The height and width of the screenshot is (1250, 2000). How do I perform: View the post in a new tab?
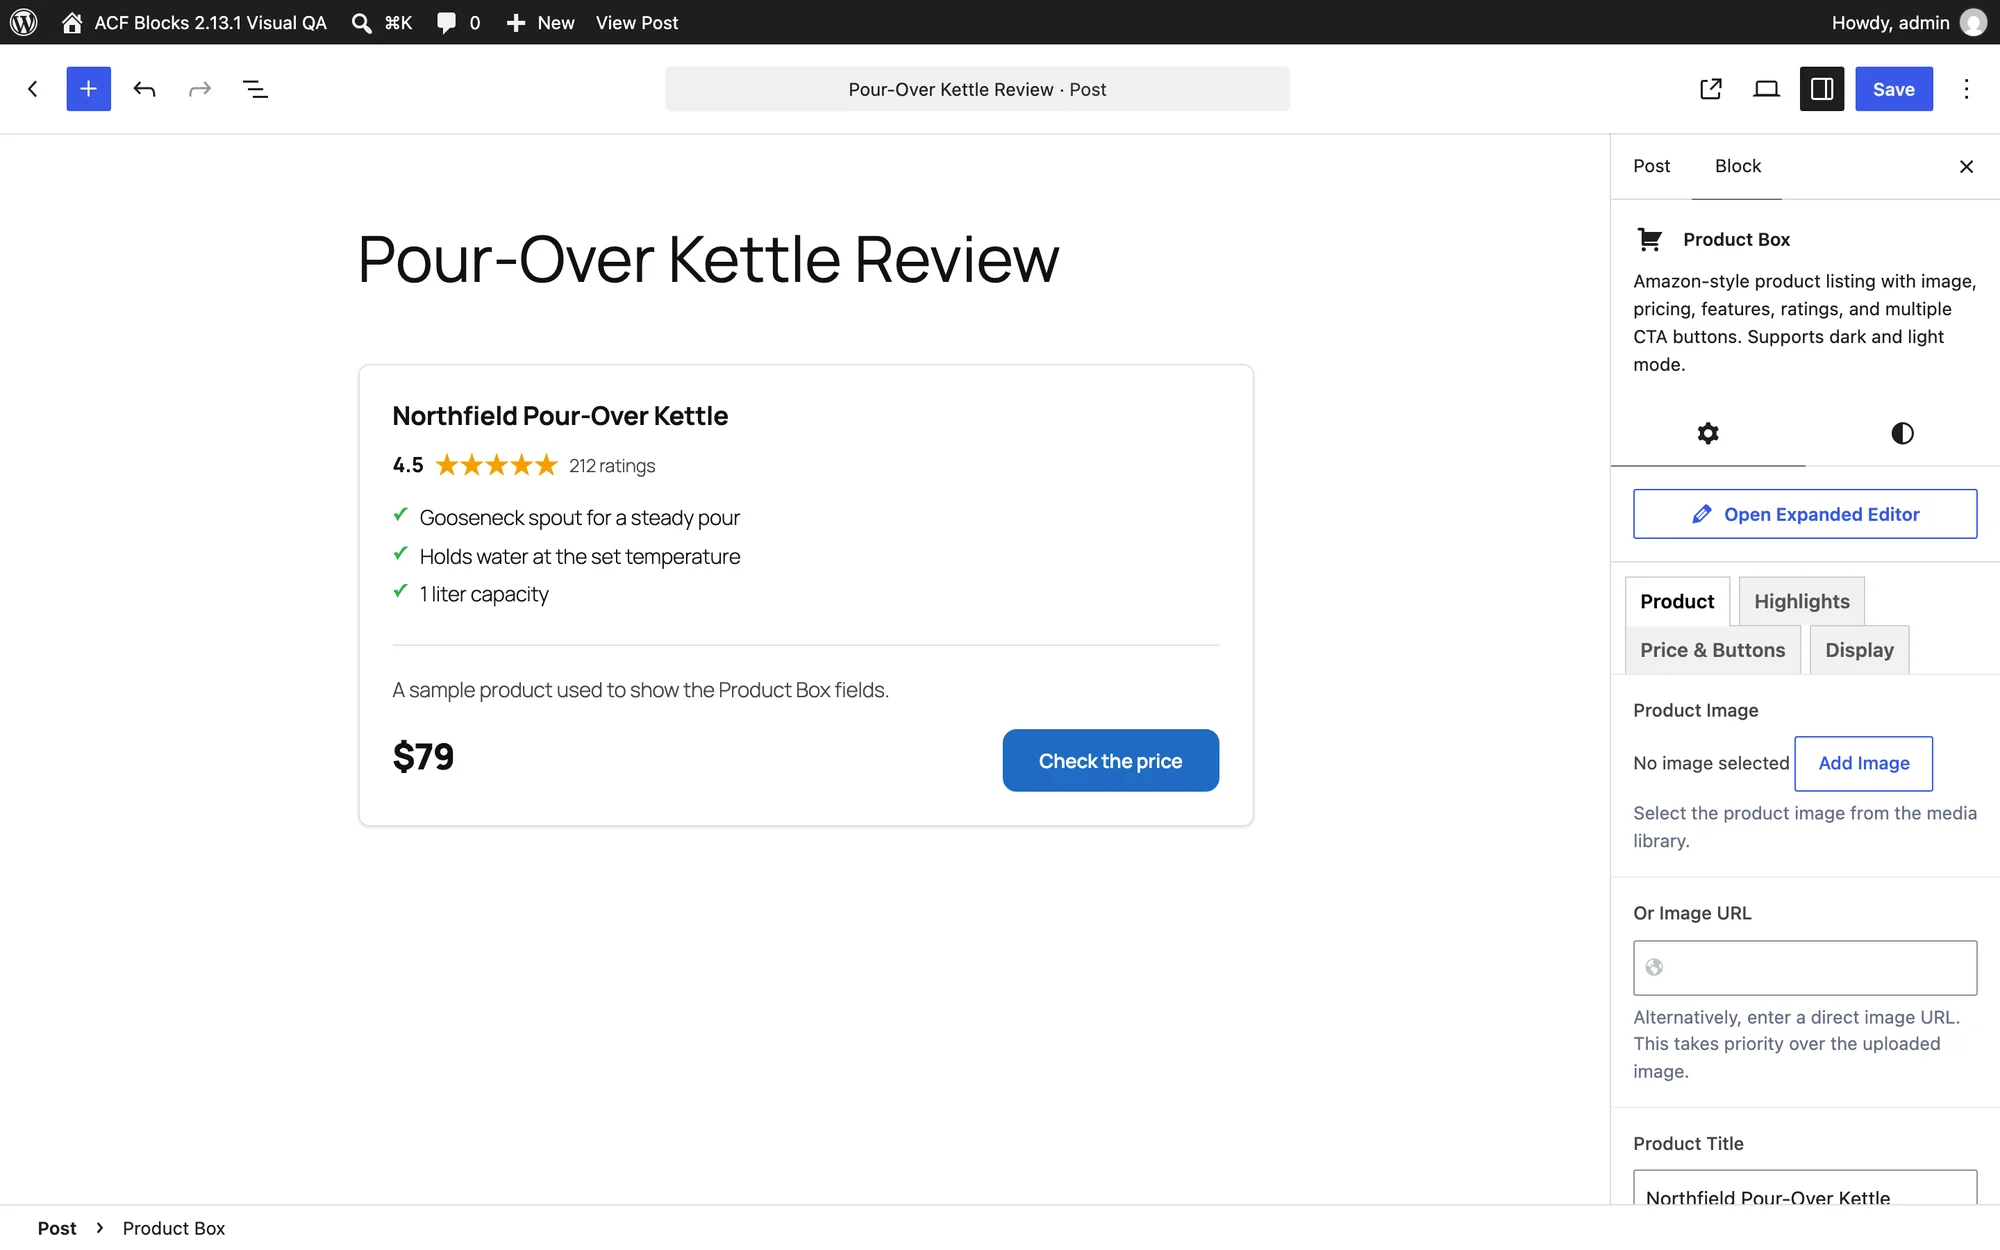1711,89
